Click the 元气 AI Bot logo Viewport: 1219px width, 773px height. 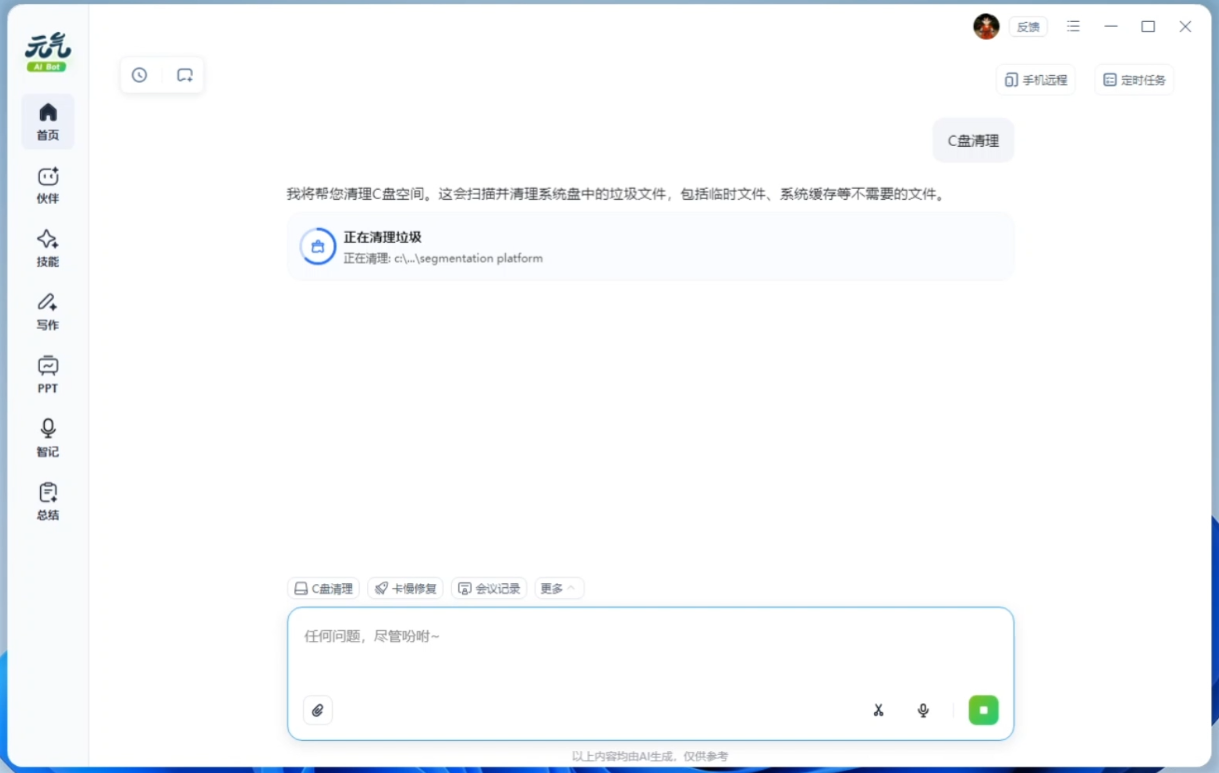48,52
